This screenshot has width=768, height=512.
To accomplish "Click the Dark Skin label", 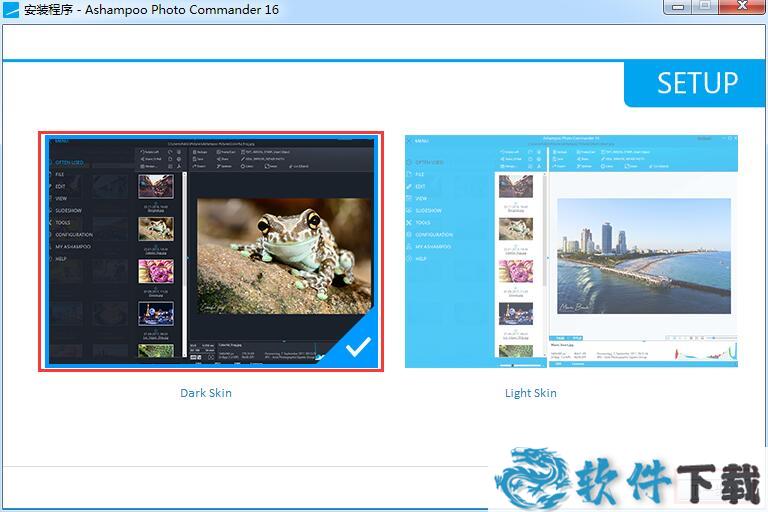I will (x=206, y=393).
